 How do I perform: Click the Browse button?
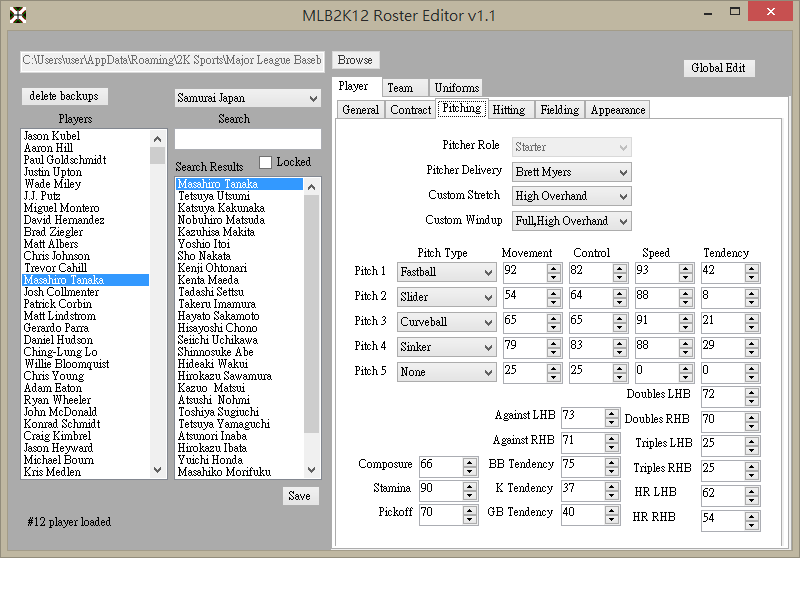coord(355,60)
